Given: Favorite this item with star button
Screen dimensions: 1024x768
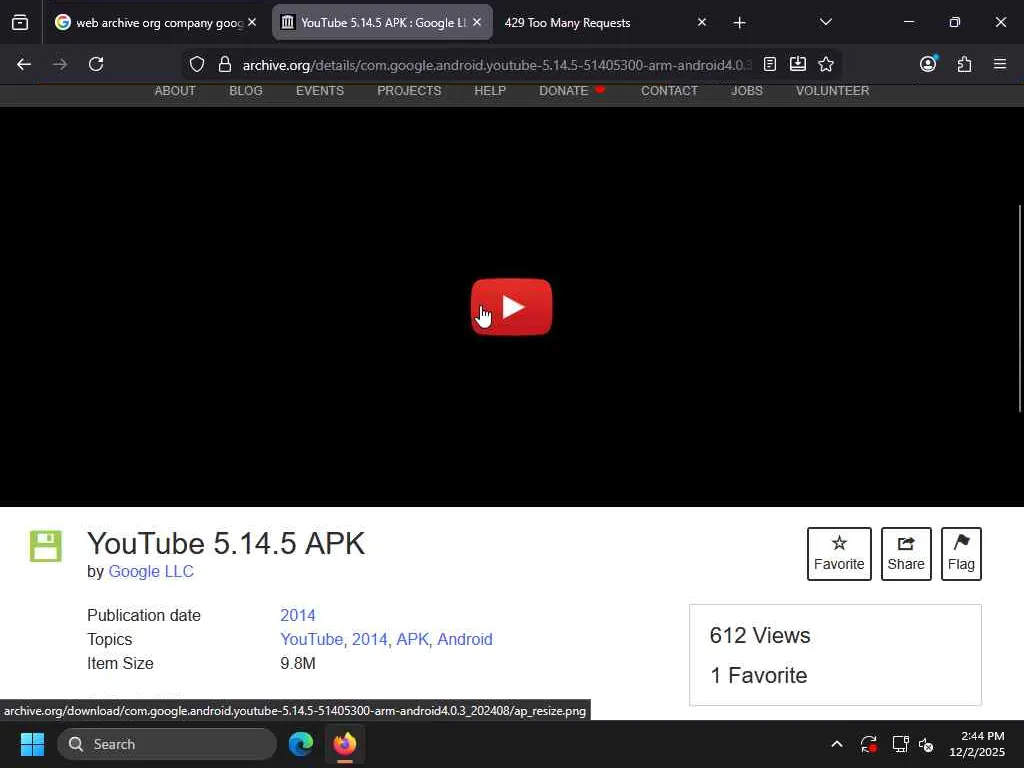Looking at the screenshot, I should pyautogui.click(x=839, y=554).
